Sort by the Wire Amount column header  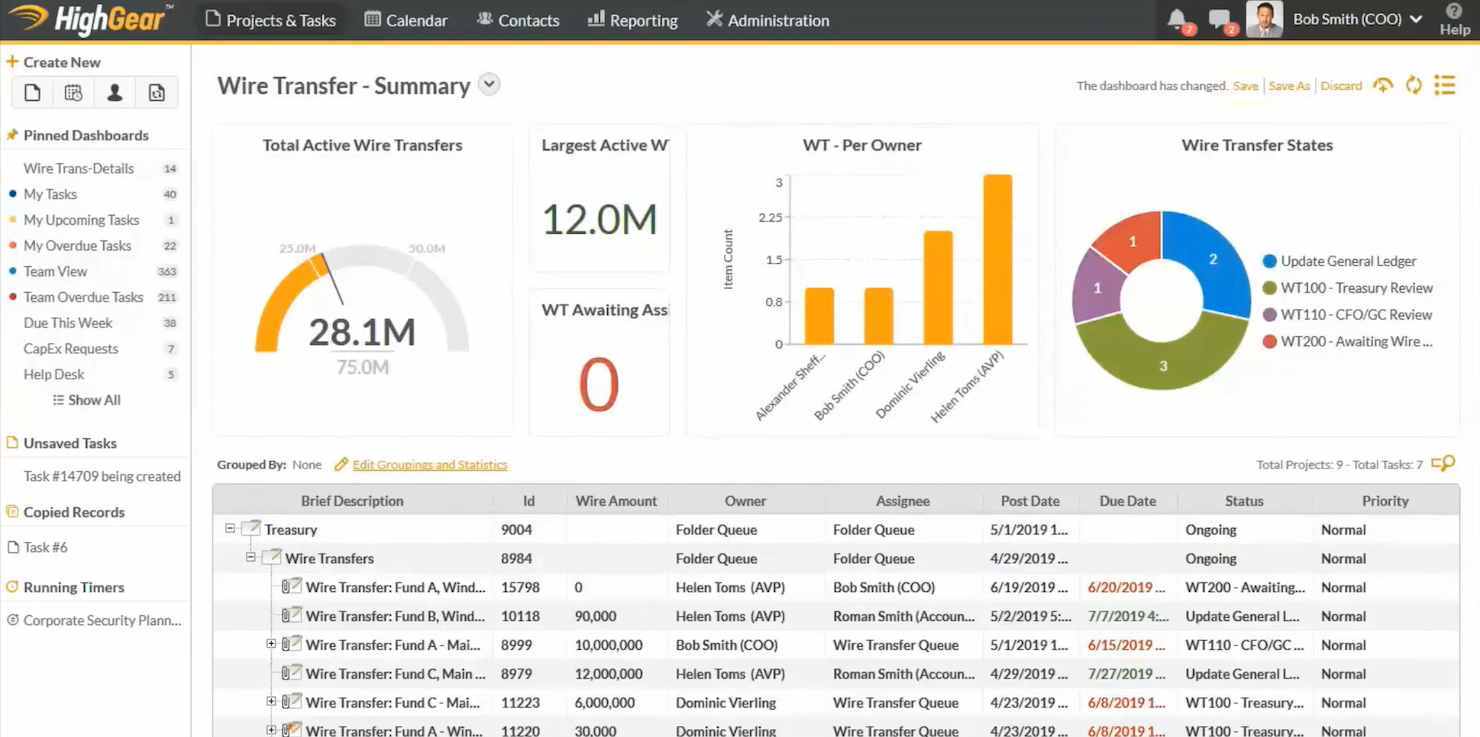coord(616,501)
